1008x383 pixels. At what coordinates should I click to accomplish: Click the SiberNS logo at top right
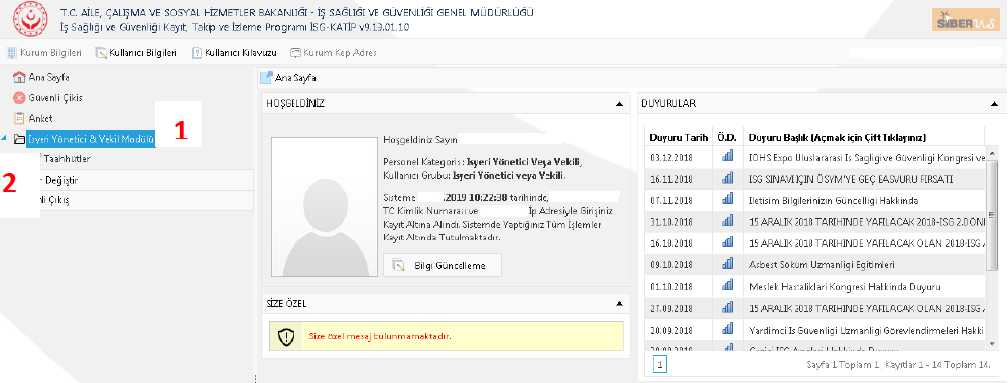(966, 19)
